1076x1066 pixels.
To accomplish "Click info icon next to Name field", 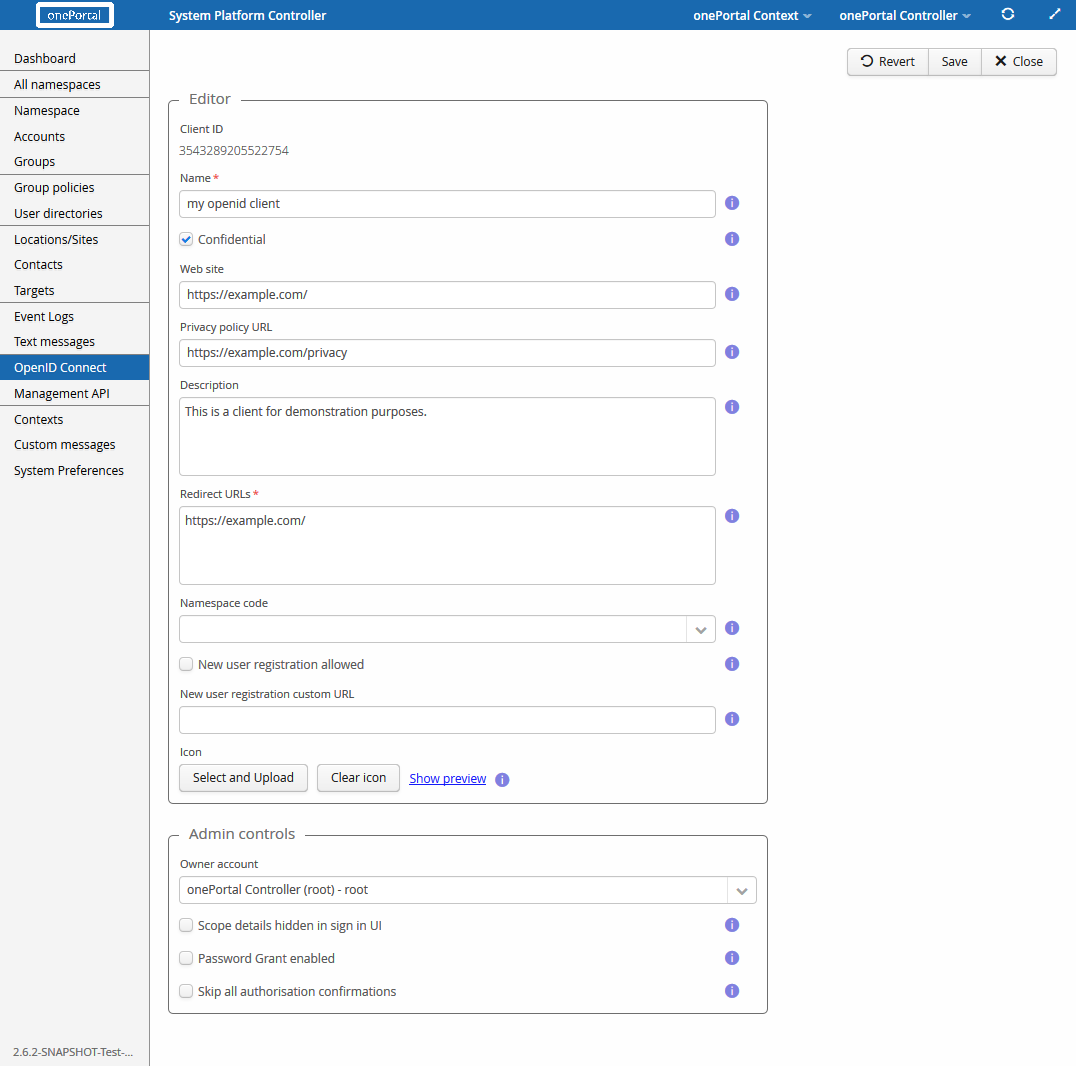I will point(732,203).
